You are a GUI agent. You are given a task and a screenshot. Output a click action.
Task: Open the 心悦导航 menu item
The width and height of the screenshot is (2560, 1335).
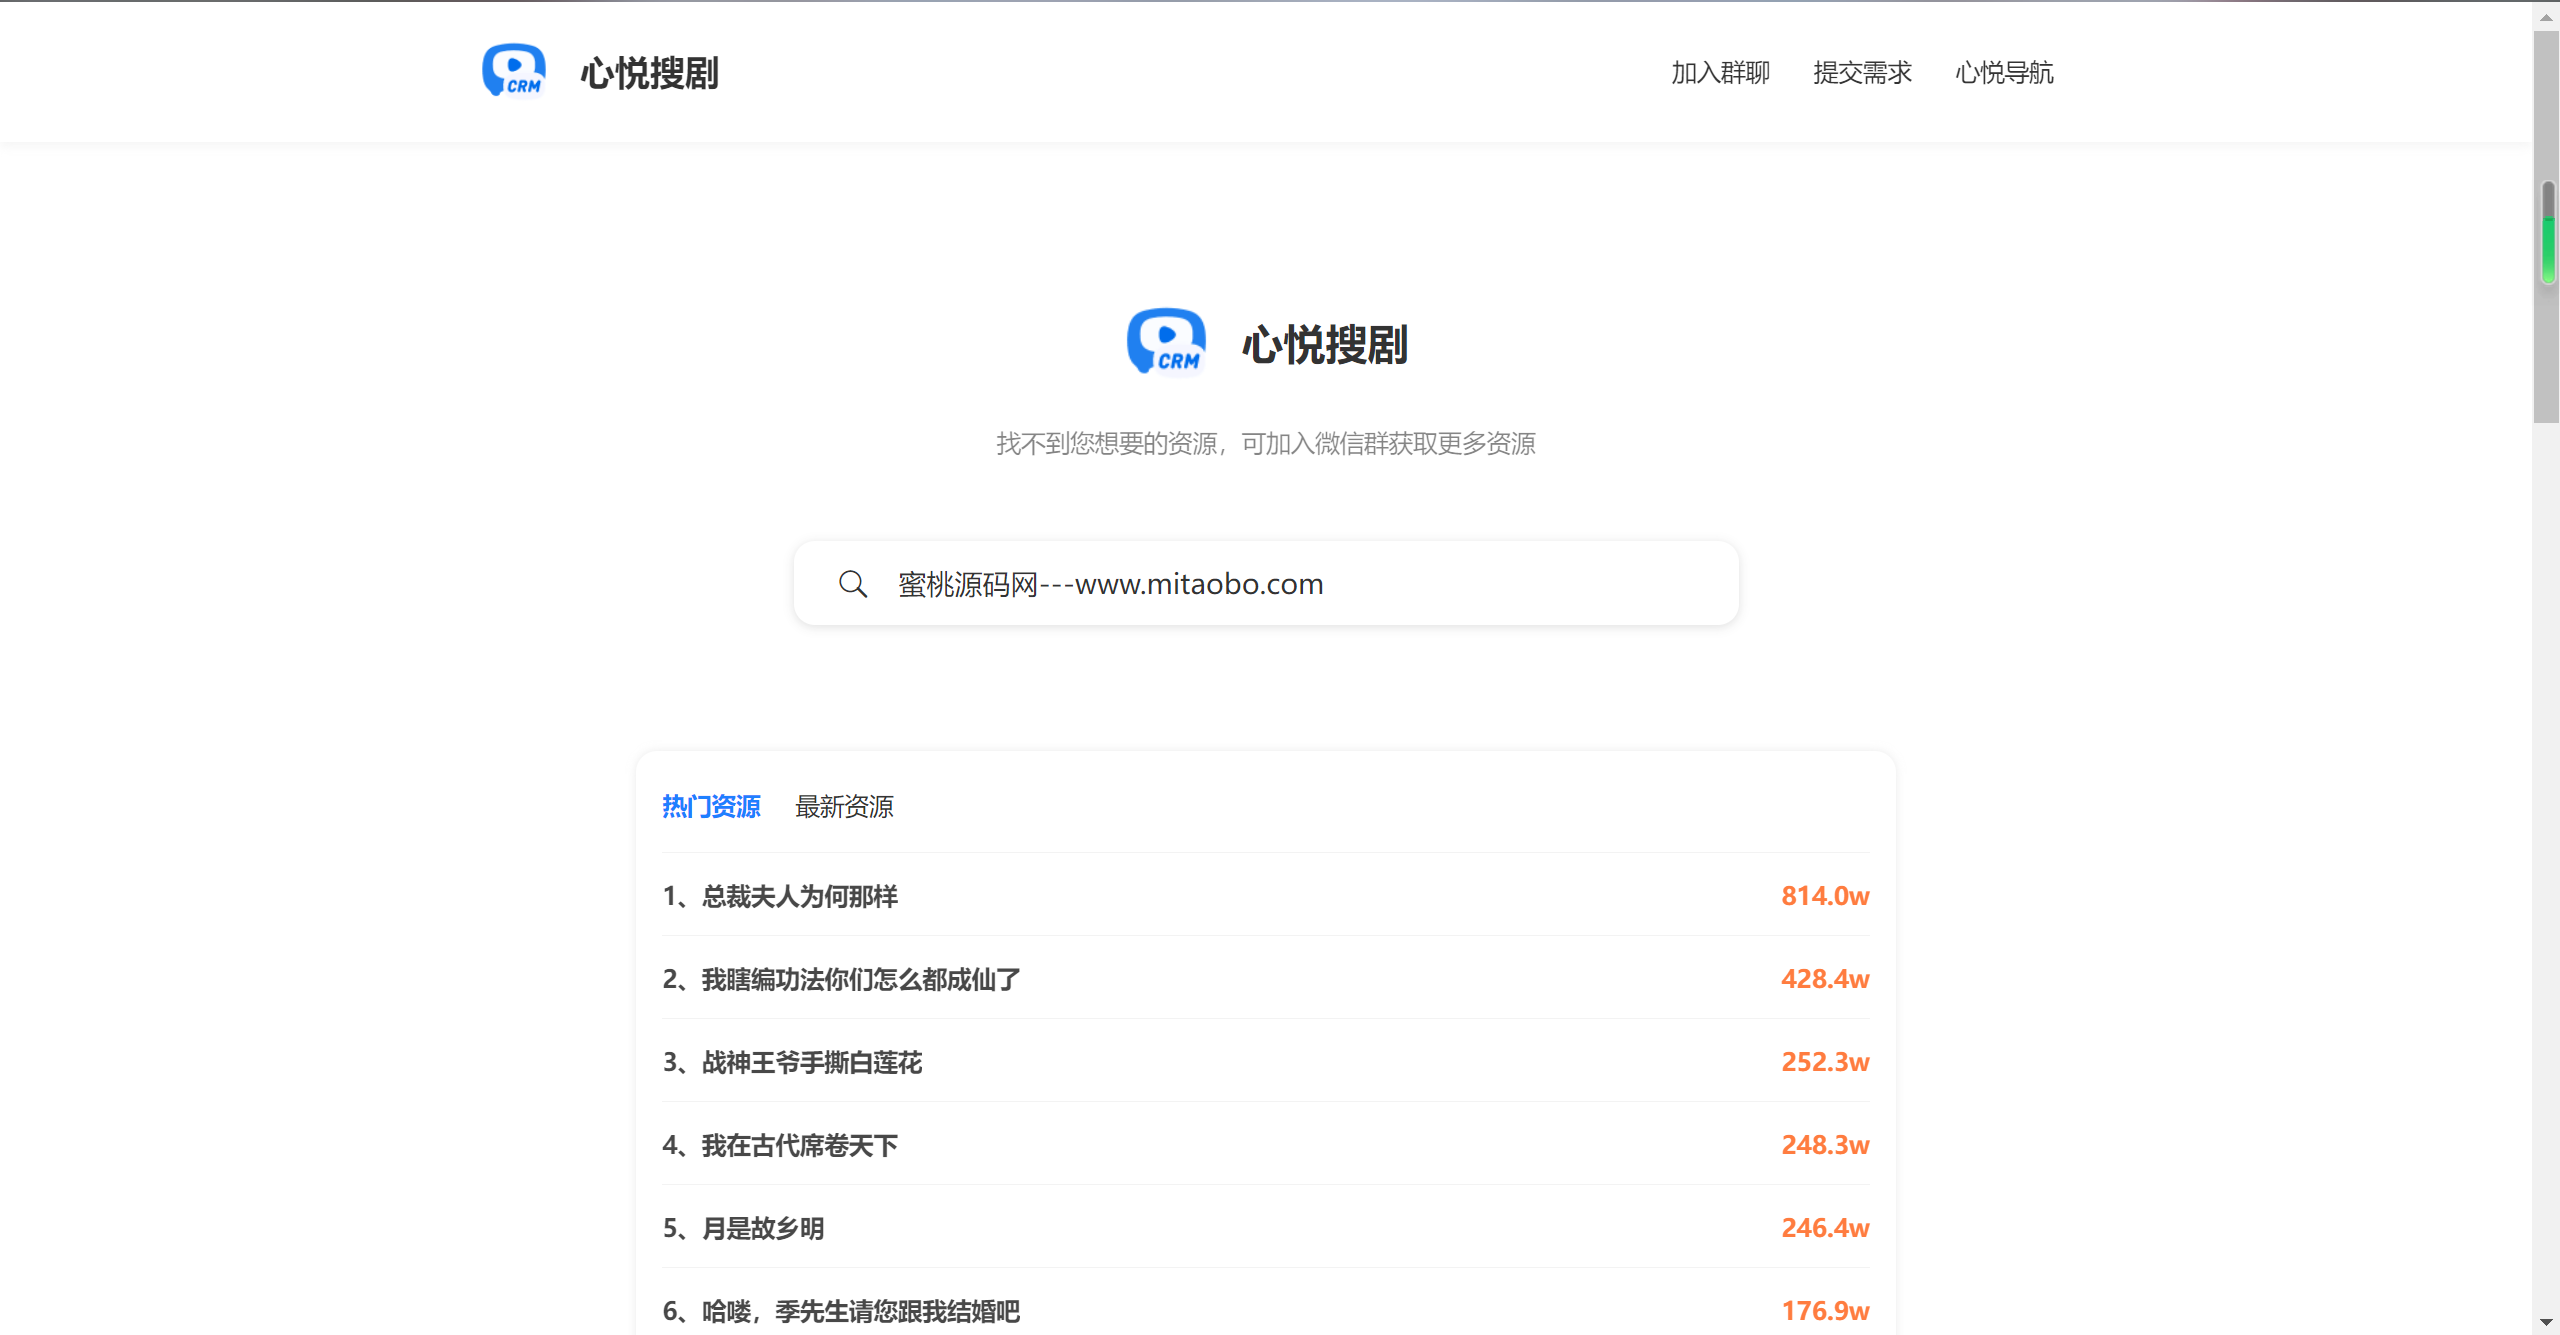pos(2004,72)
